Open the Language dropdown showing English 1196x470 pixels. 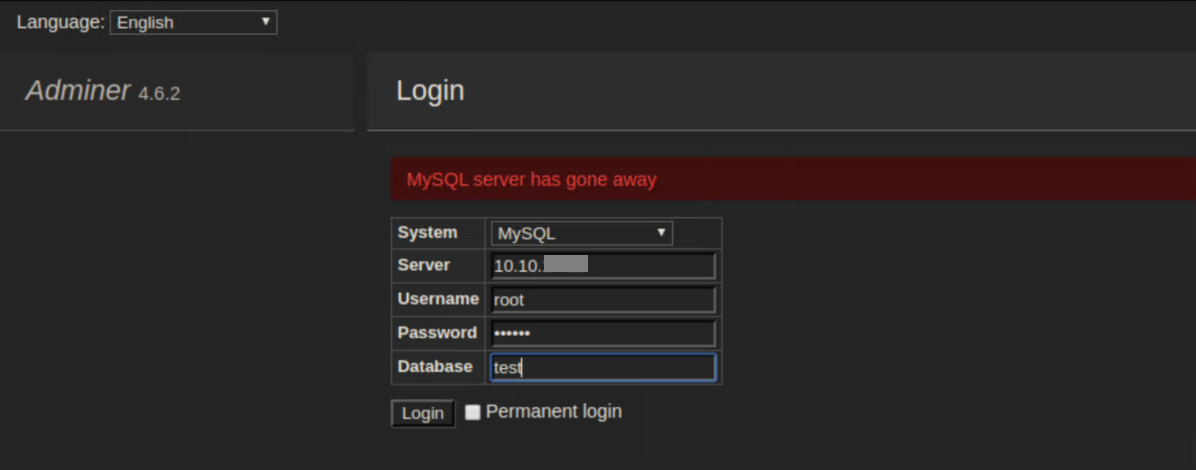click(192, 22)
